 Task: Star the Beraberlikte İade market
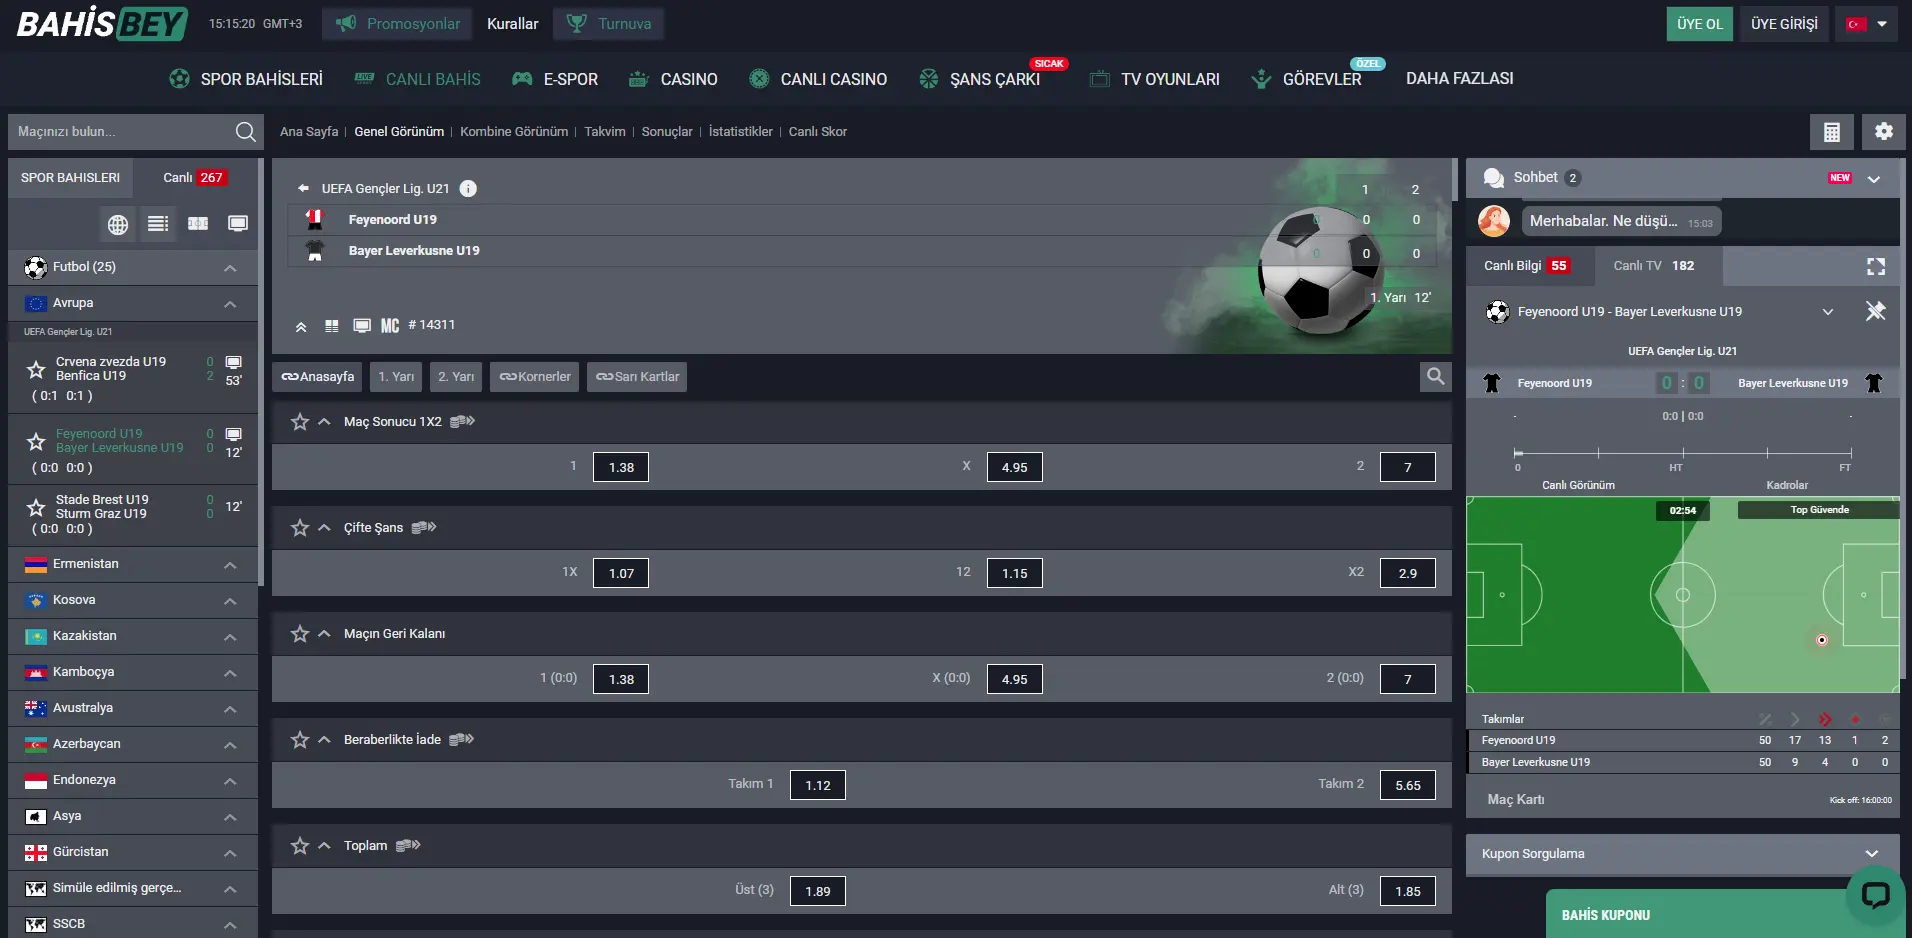(300, 740)
